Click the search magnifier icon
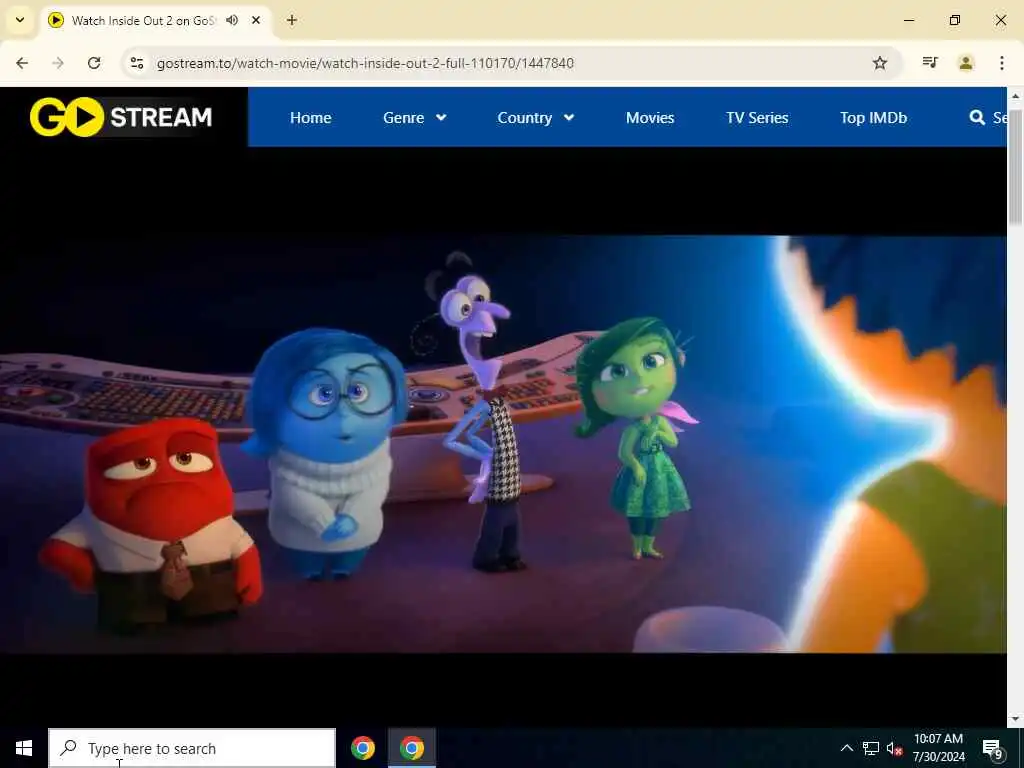 (977, 118)
